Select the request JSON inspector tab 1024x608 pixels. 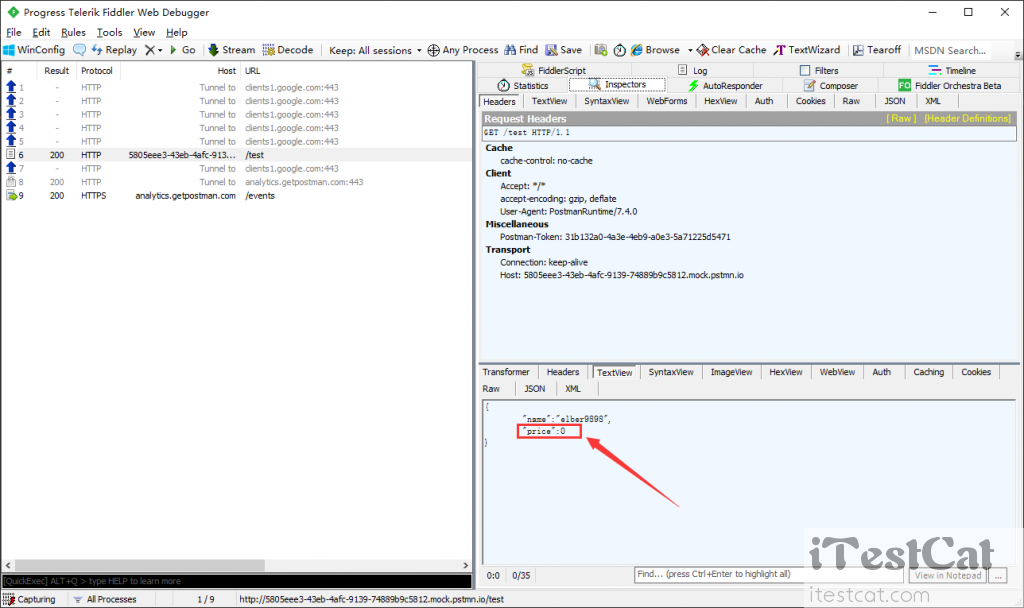coord(895,101)
